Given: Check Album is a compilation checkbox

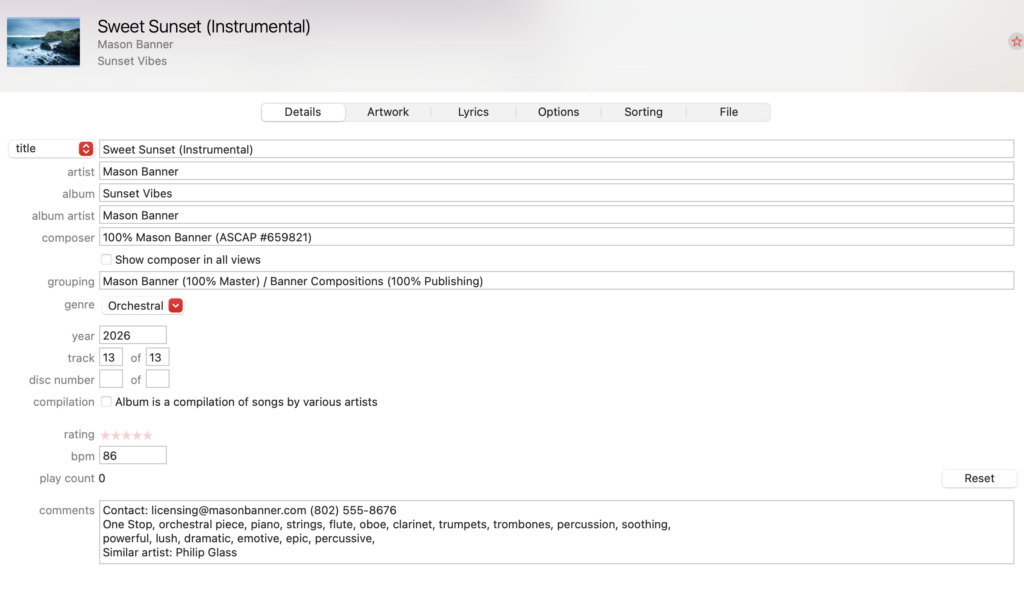Looking at the screenshot, I should [x=107, y=402].
